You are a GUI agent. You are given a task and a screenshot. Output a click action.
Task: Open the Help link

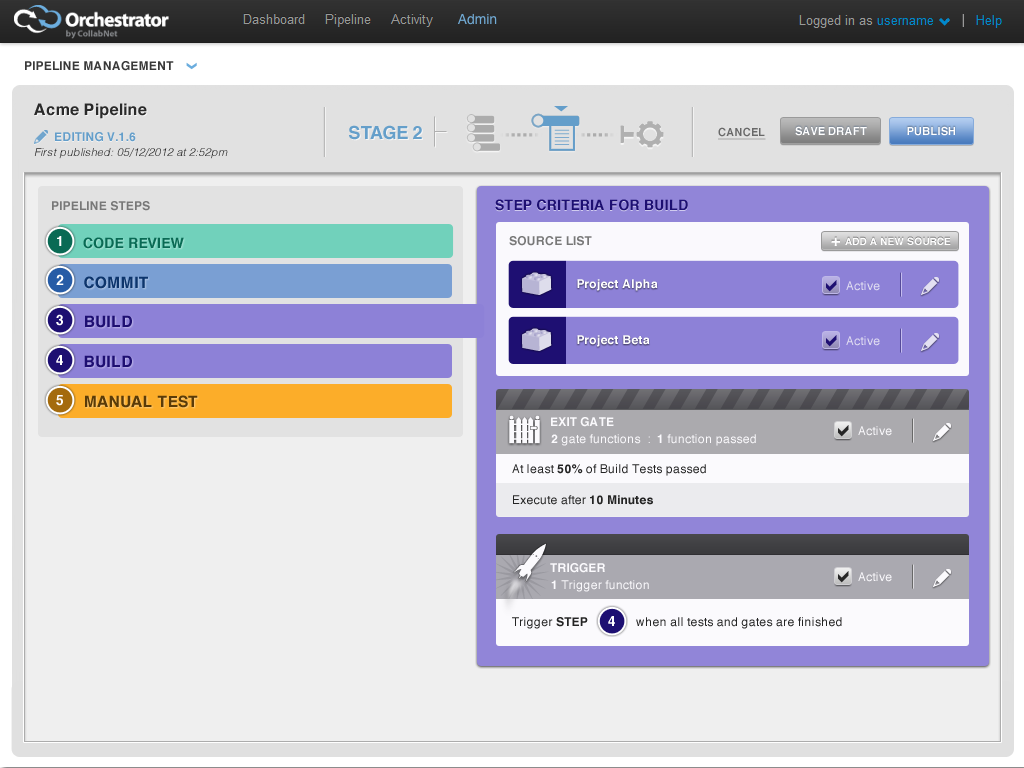point(988,20)
